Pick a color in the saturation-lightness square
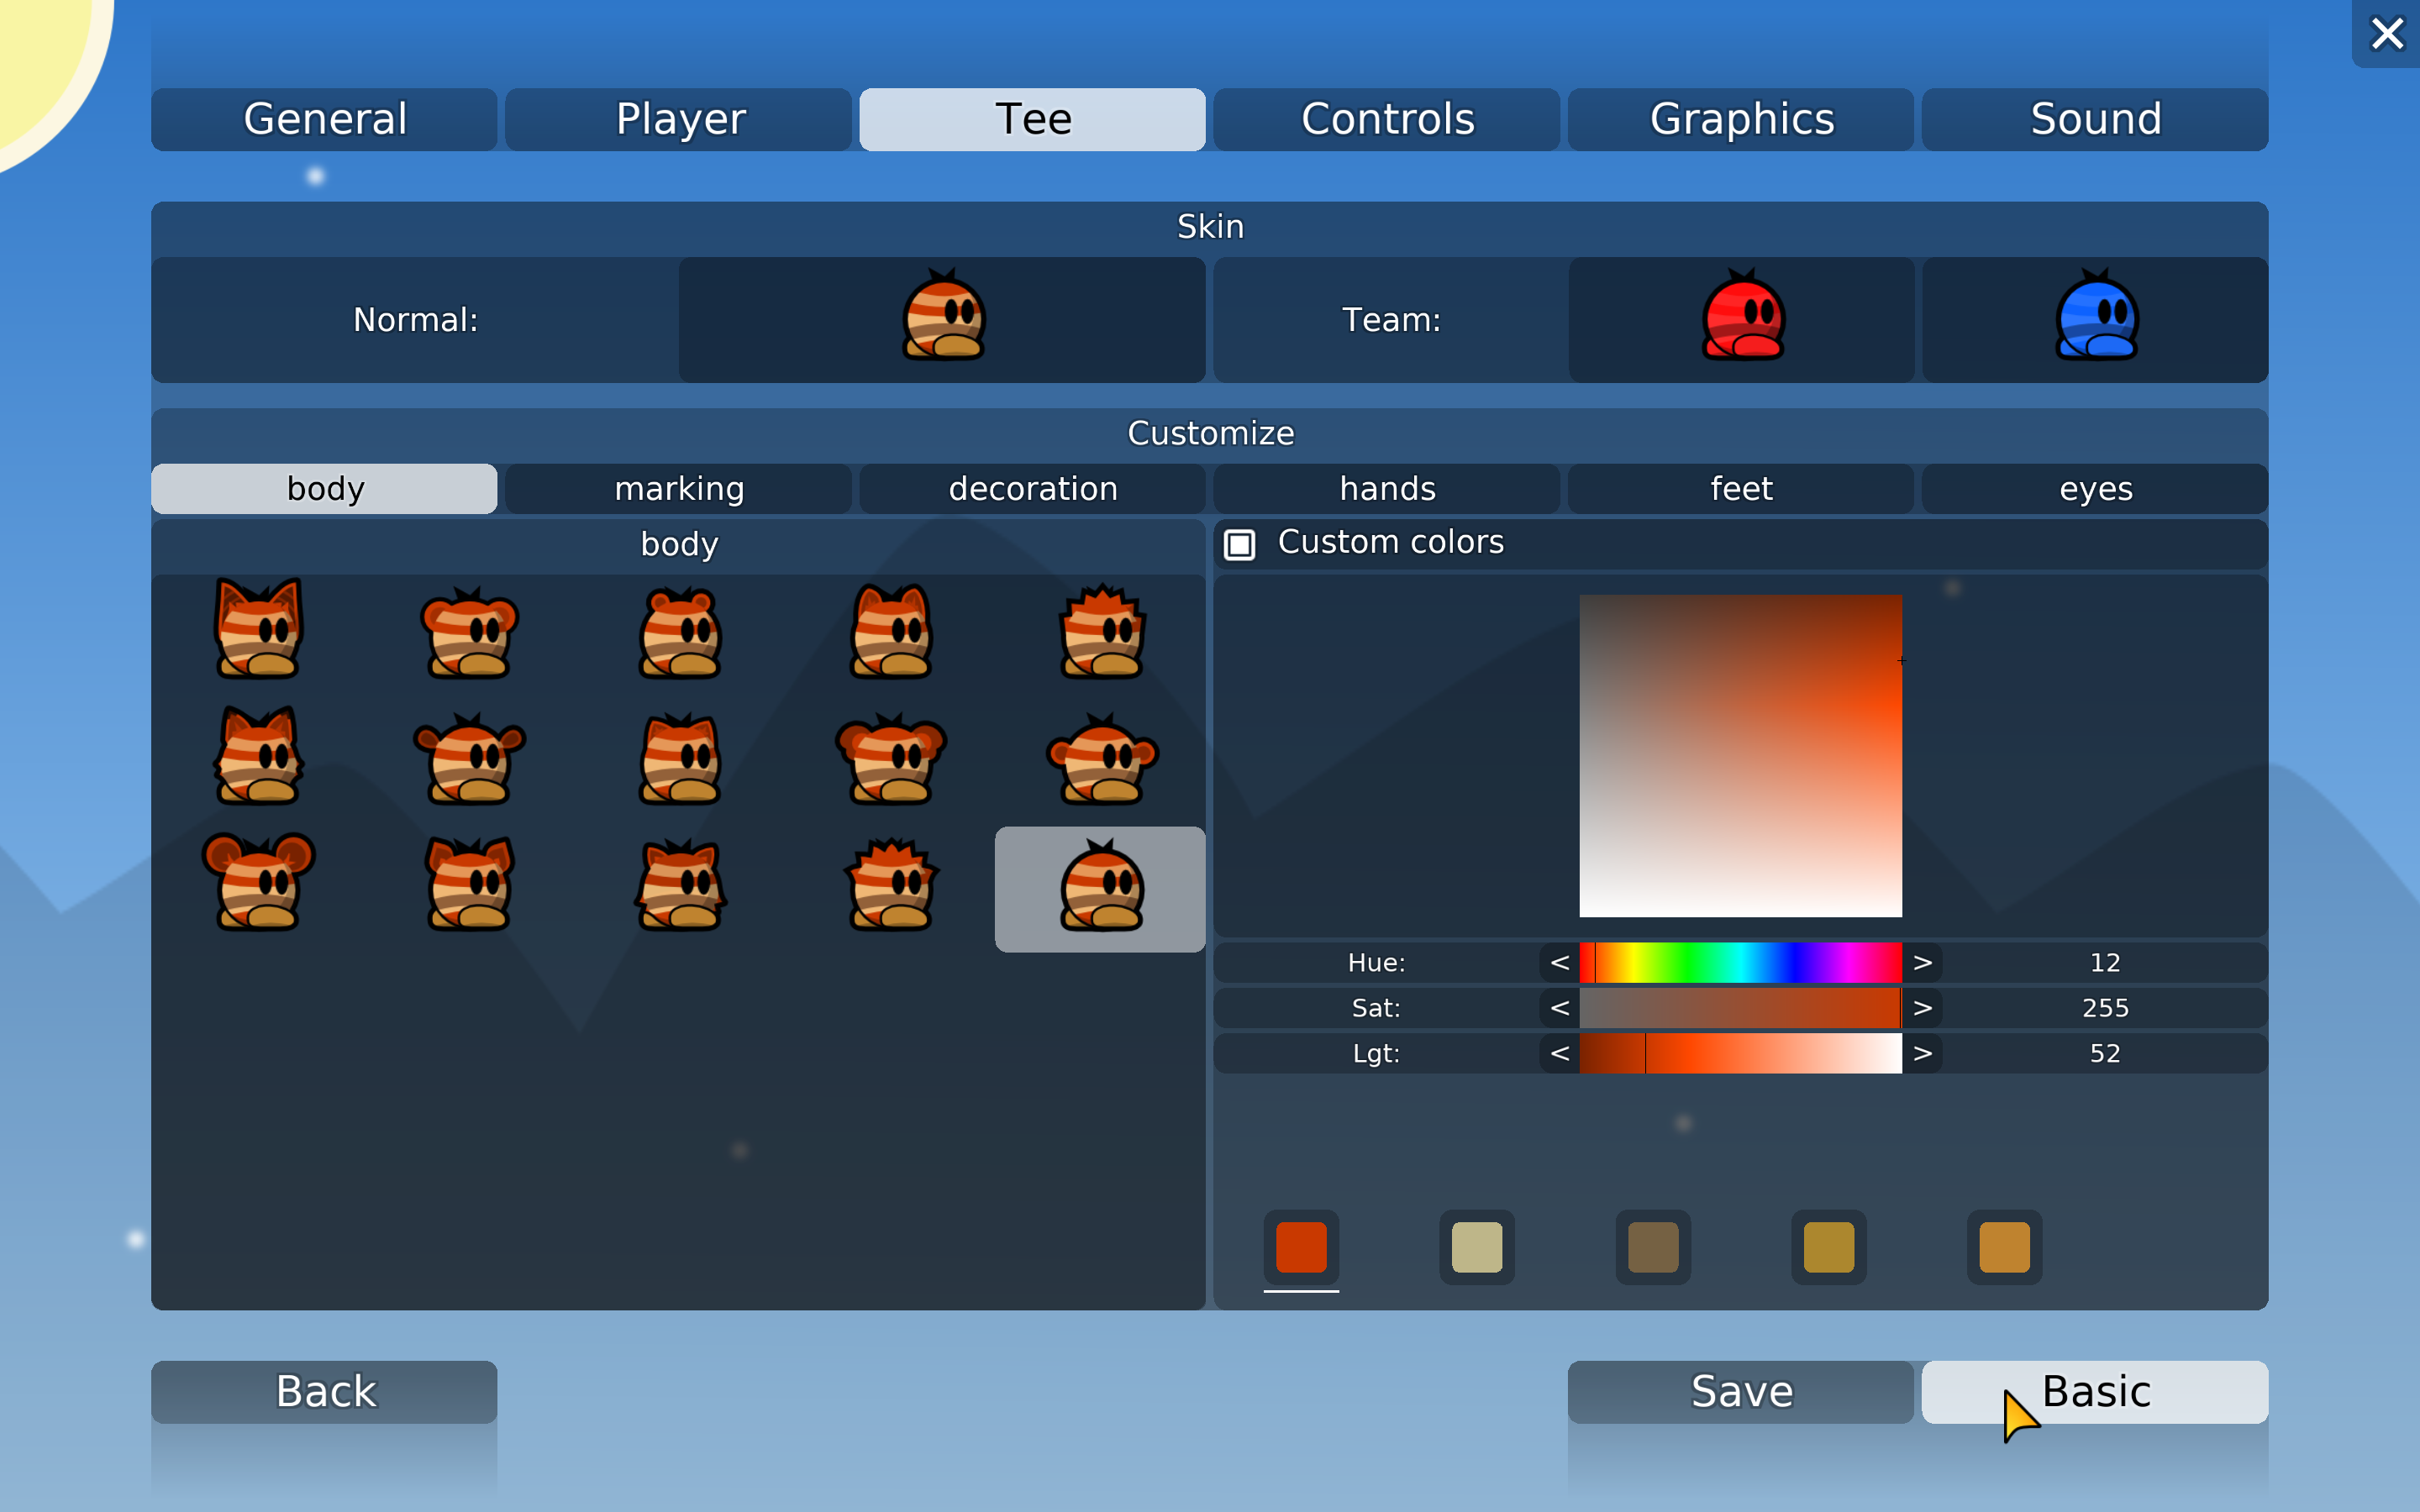 [1740, 756]
